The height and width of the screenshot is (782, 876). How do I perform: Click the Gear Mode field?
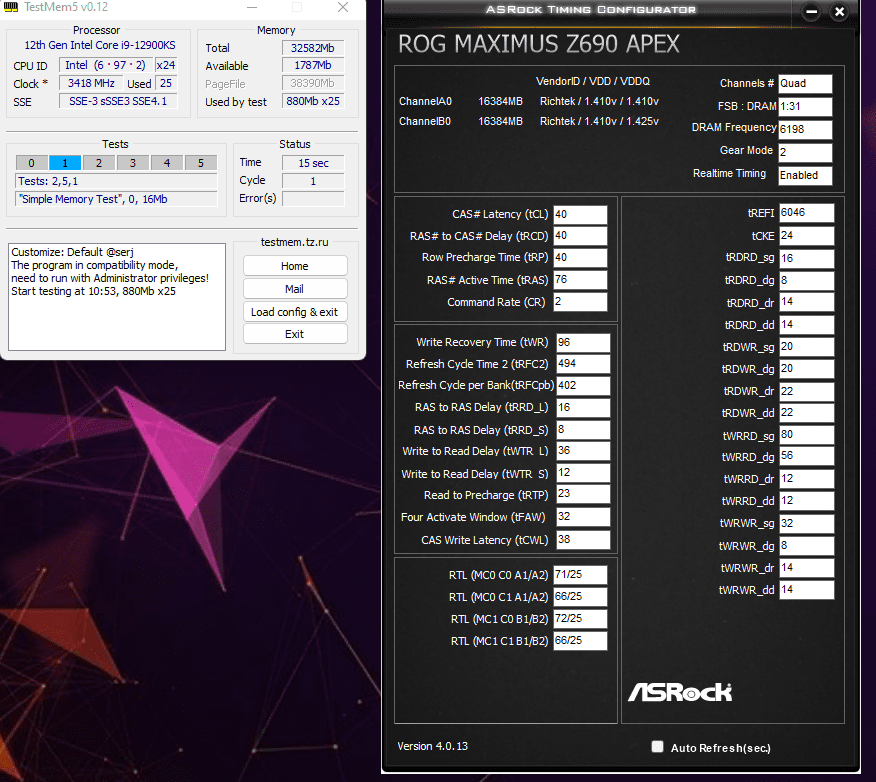[806, 152]
